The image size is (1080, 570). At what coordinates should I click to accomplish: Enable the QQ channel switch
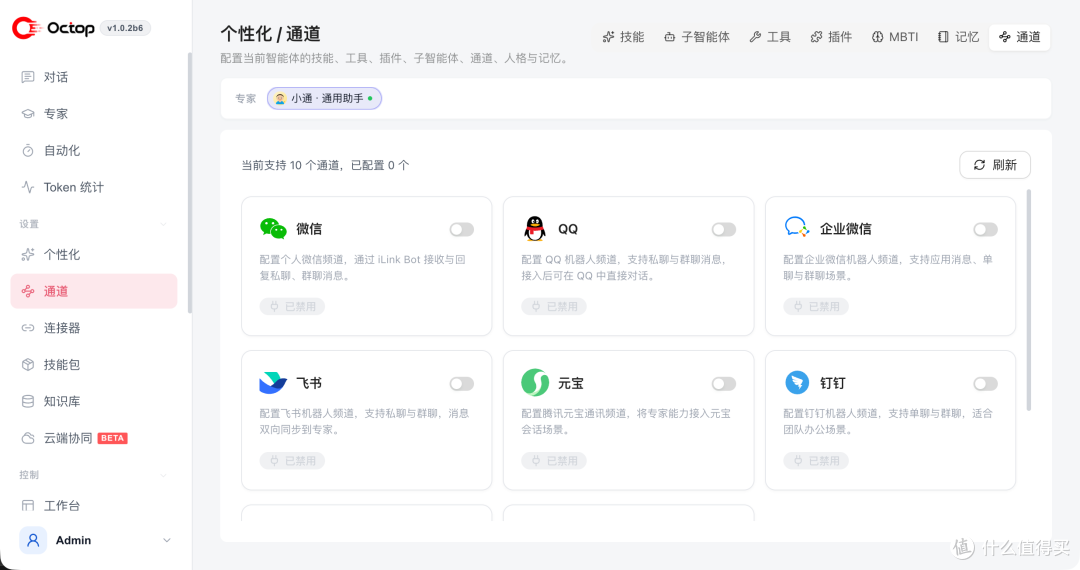click(x=723, y=229)
